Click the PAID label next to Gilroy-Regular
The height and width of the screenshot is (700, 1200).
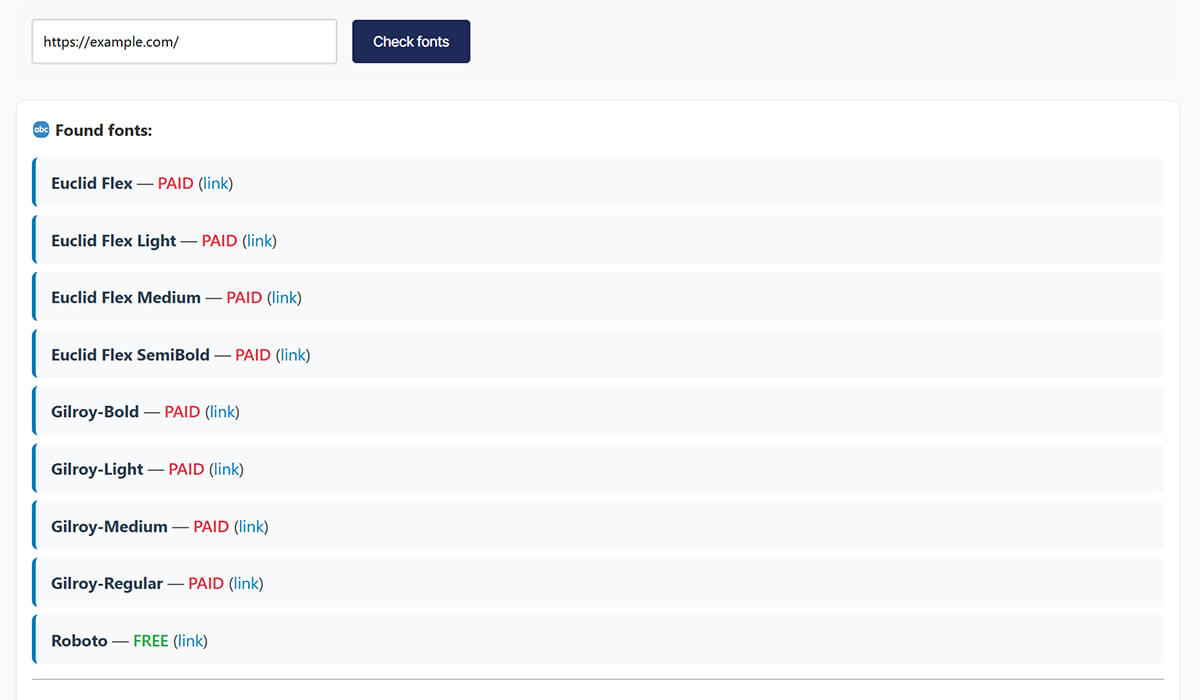click(206, 583)
